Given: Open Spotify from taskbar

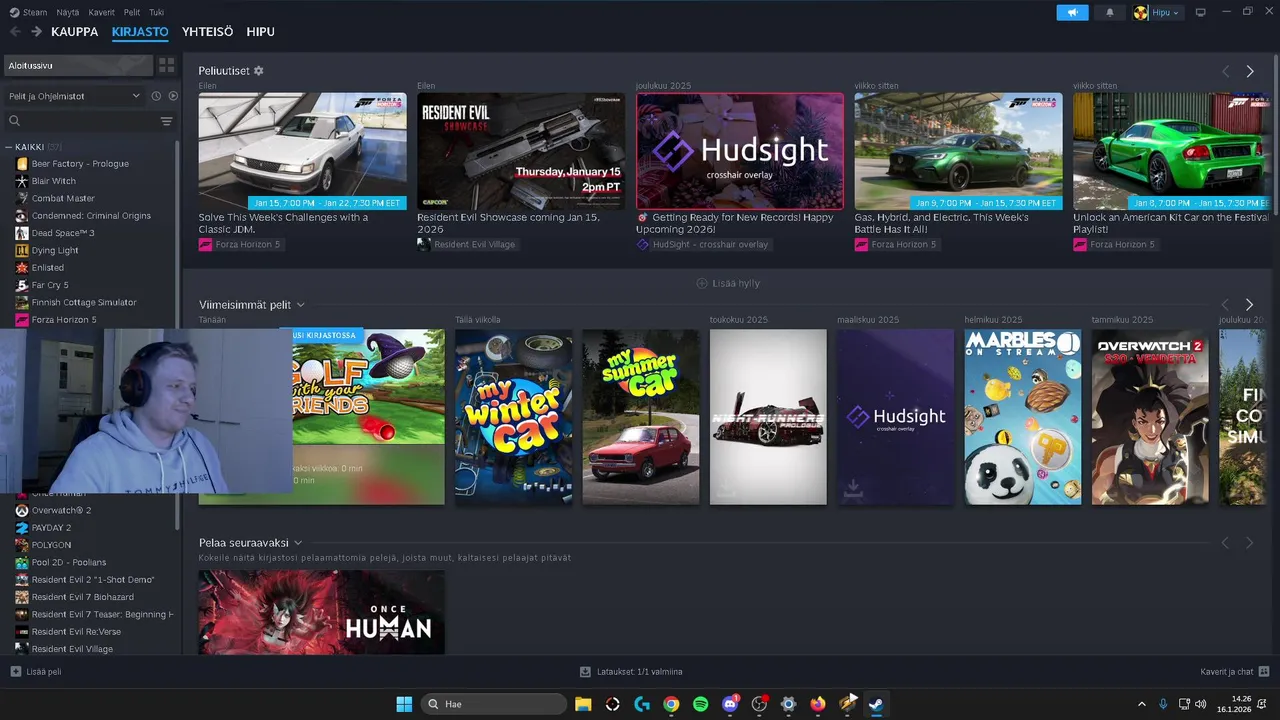Looking at the screenshot, I should [700, 704].
